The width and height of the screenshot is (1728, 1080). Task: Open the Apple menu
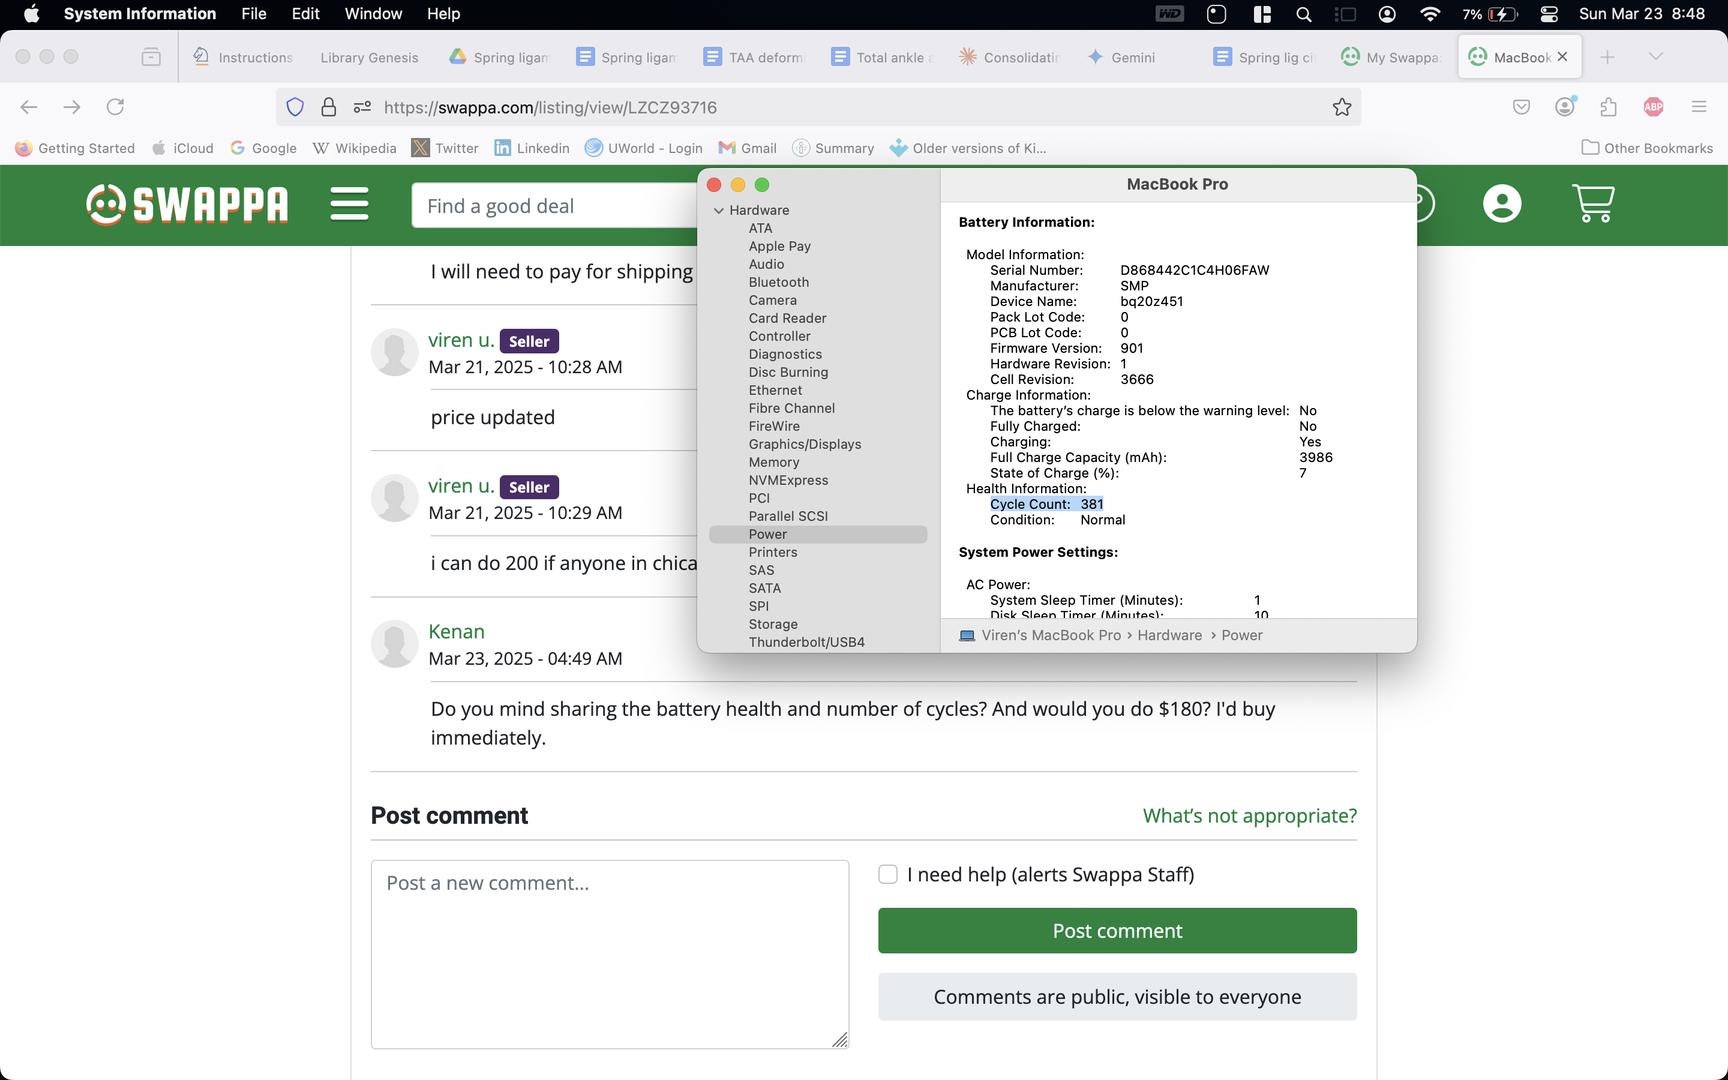pyautogui.click(x=31, y=14)
